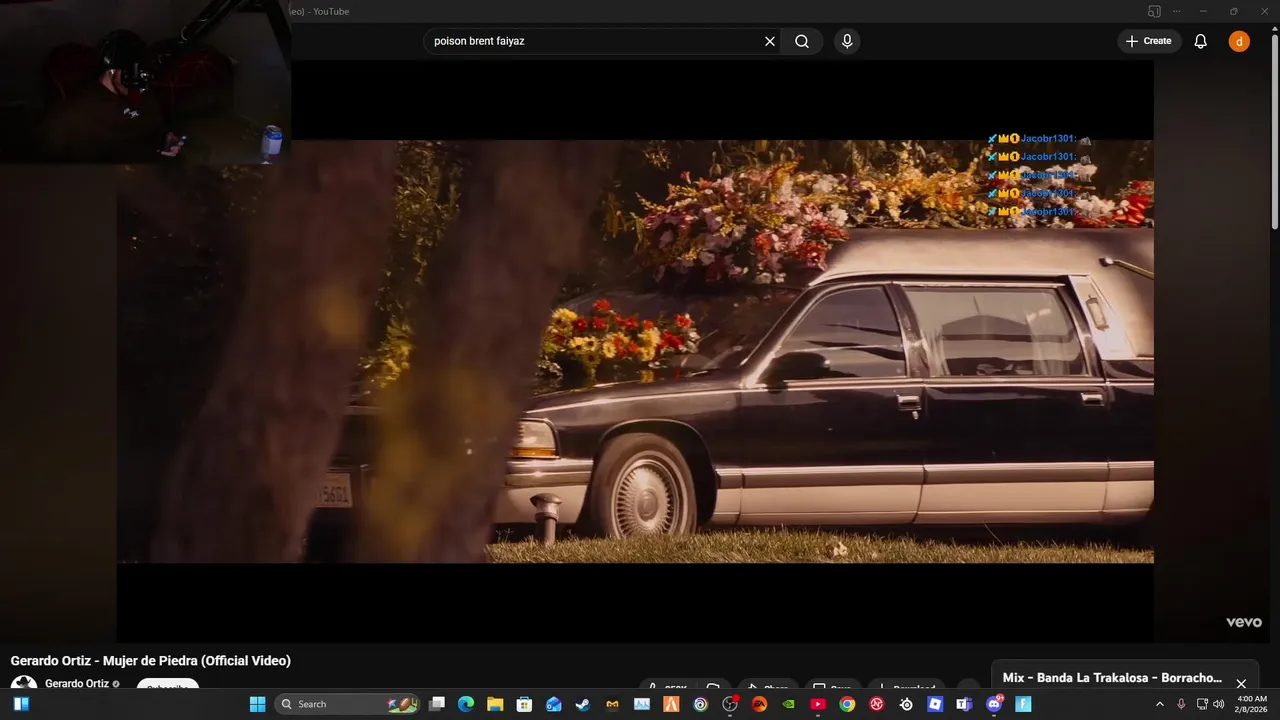1280x720 pixels.
Task: Open Gerardo Ortiz channel name link
Action: 77,684
